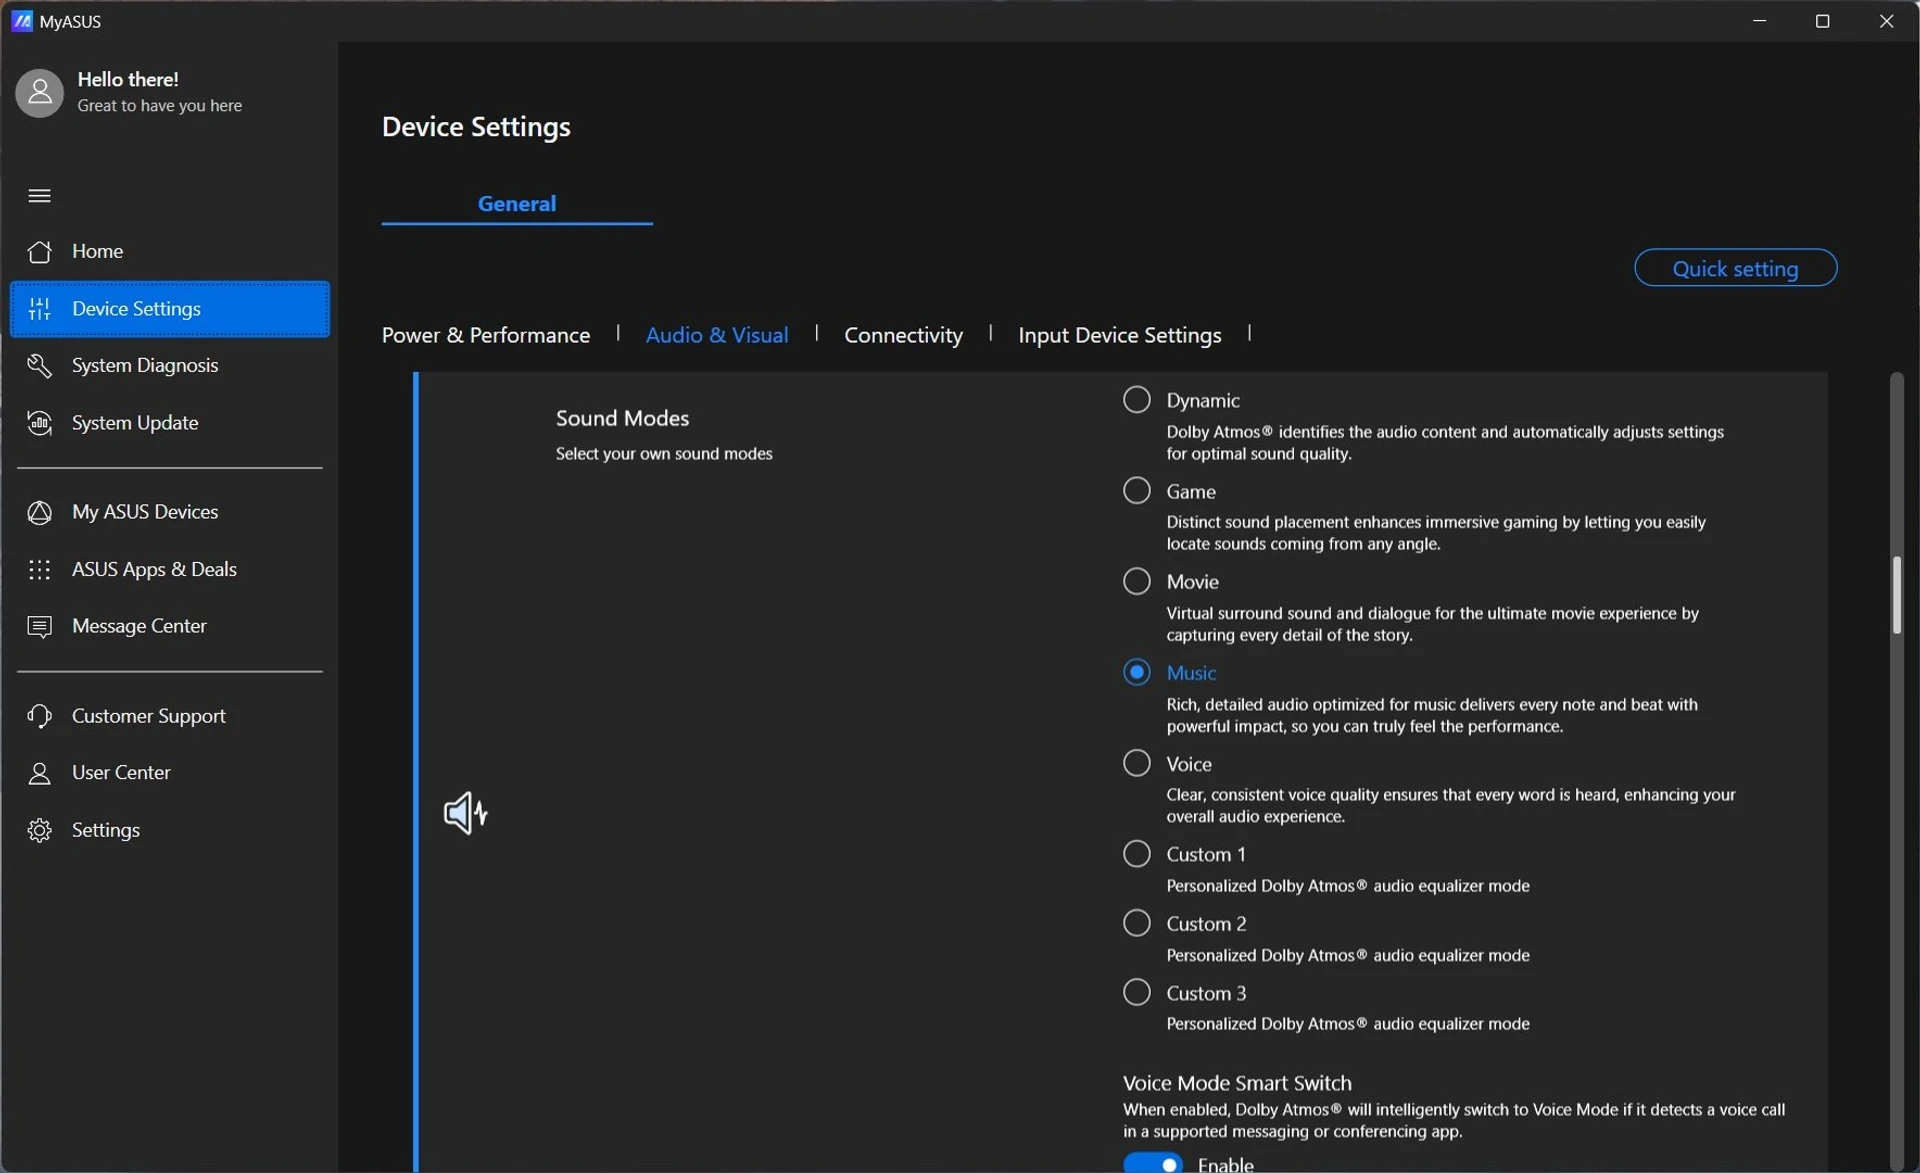1920x1173 pixels.
Task: Open the Audio & Visual section
Action: click(717, 335)
